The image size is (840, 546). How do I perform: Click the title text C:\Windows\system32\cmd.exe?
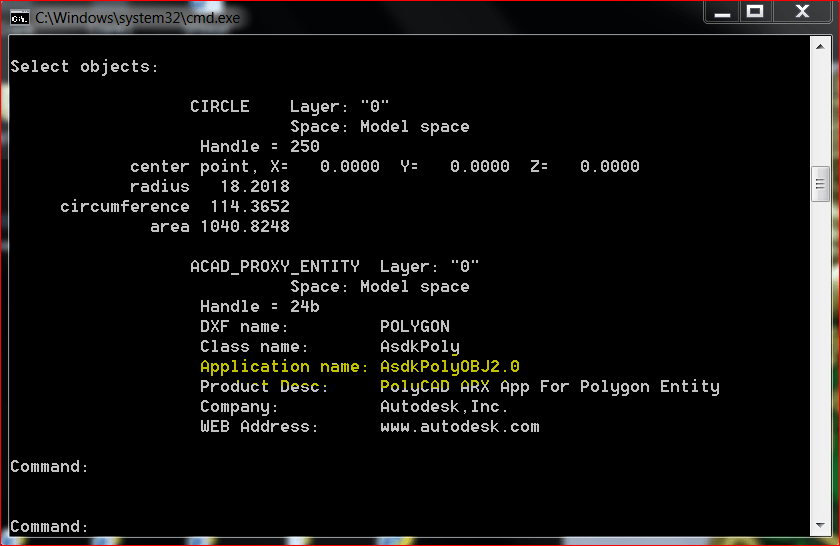tap(138, 18)
